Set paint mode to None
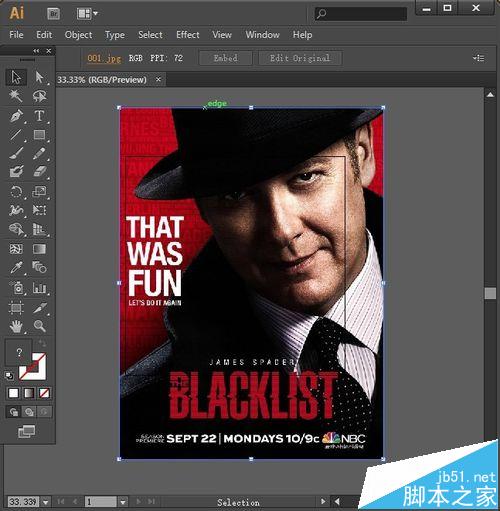The image size is (500, 511). (44, 393)
